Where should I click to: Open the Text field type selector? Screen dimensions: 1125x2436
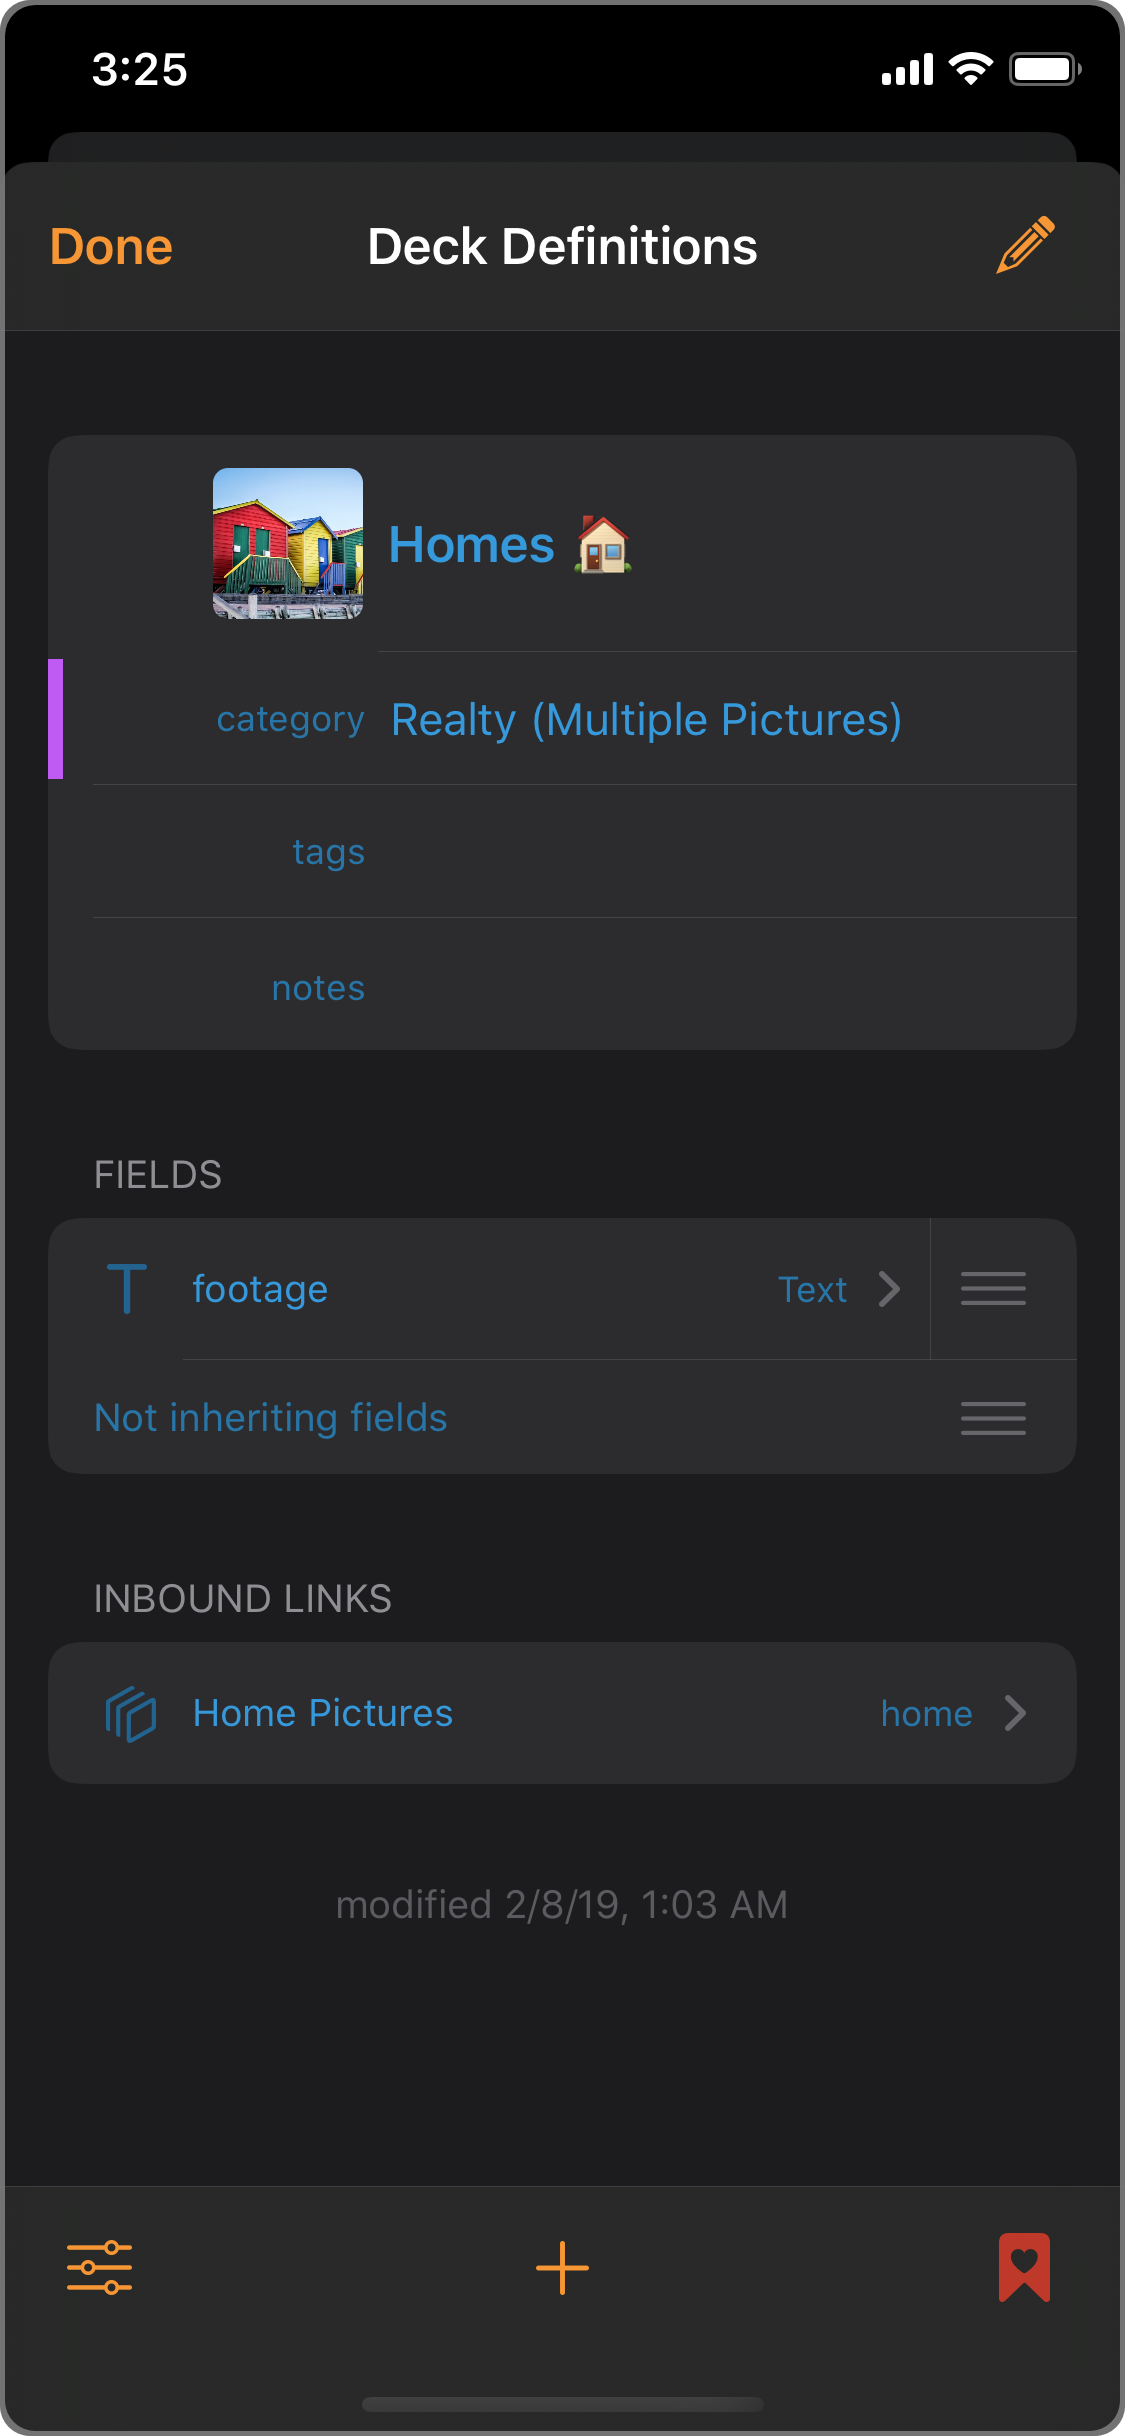pyautogui.click(x=812, y=1290)
